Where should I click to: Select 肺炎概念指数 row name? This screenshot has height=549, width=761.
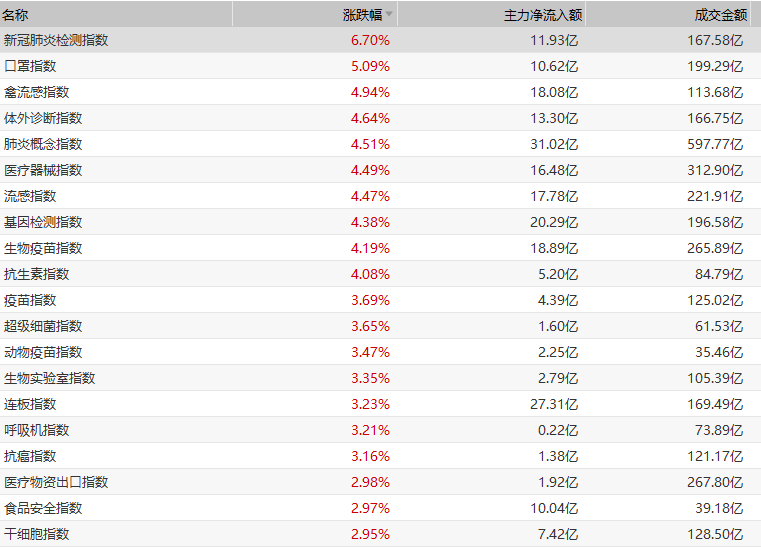(43, 145)
